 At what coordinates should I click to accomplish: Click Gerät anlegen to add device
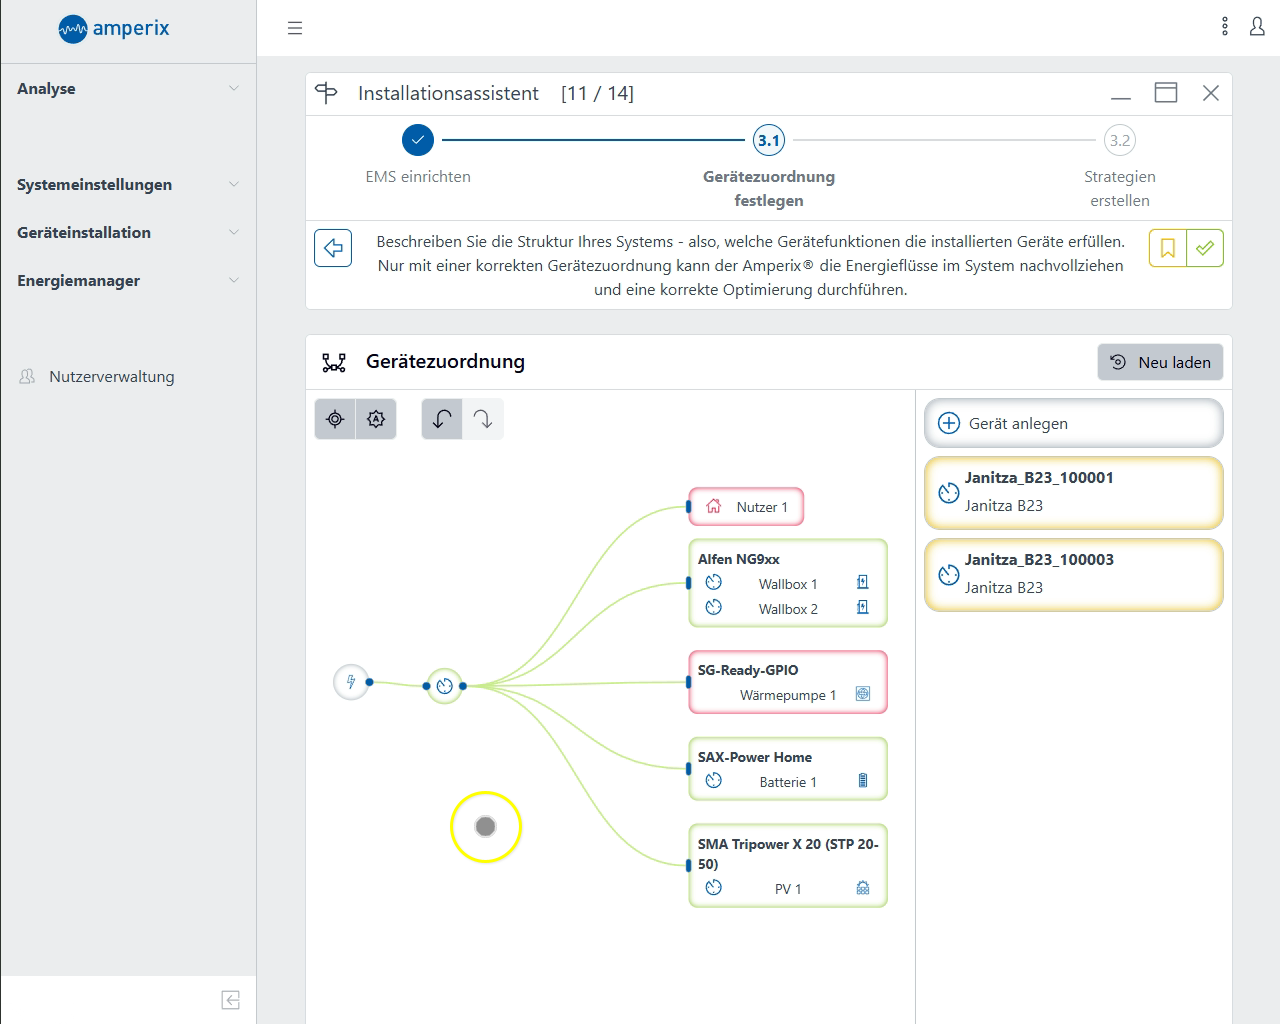click(1073, 423)
